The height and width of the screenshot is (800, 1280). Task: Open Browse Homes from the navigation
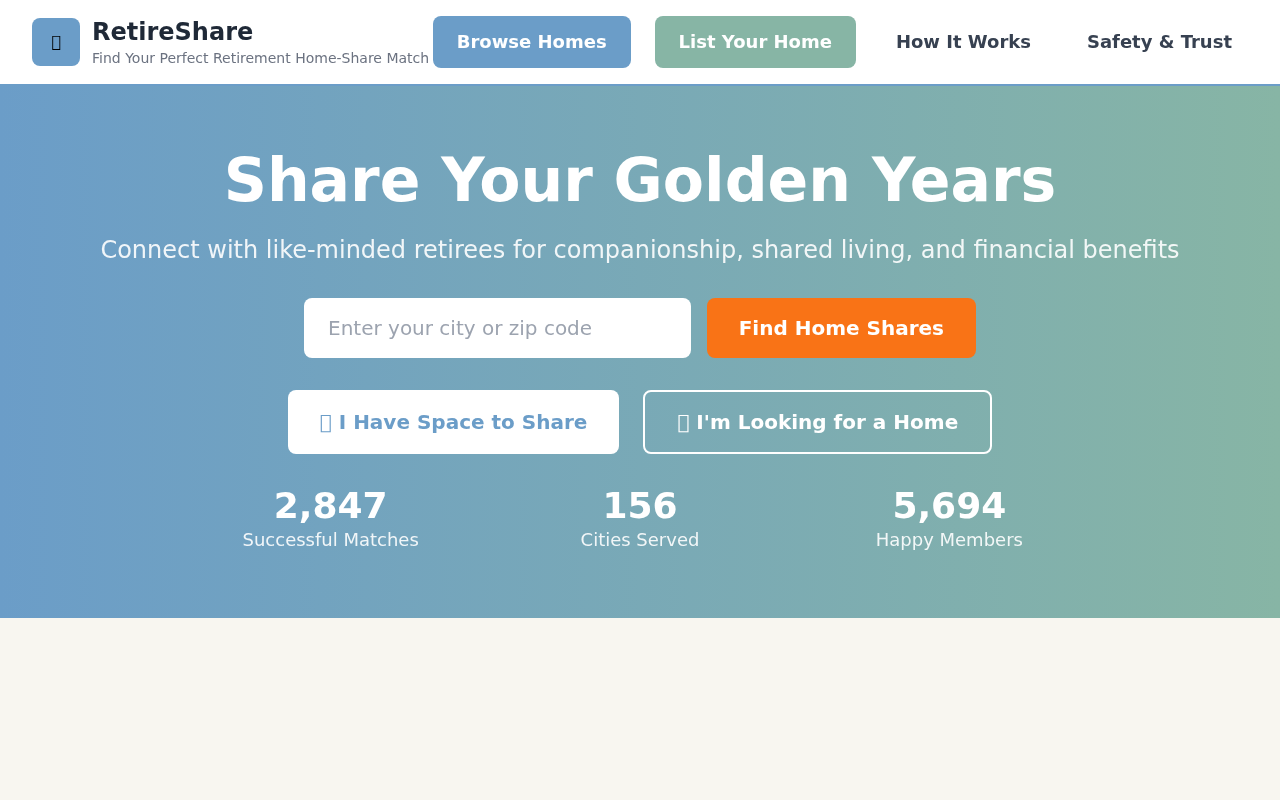531,42
